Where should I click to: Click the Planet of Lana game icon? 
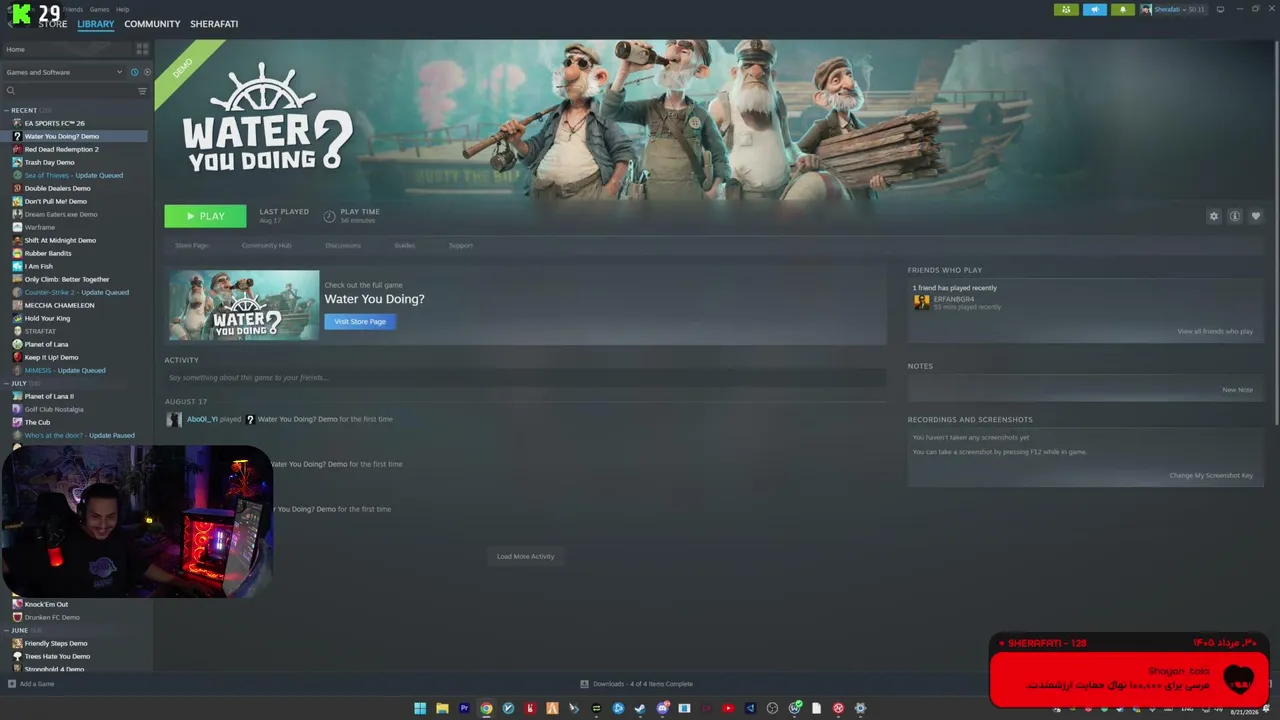(x=17, y=344)
